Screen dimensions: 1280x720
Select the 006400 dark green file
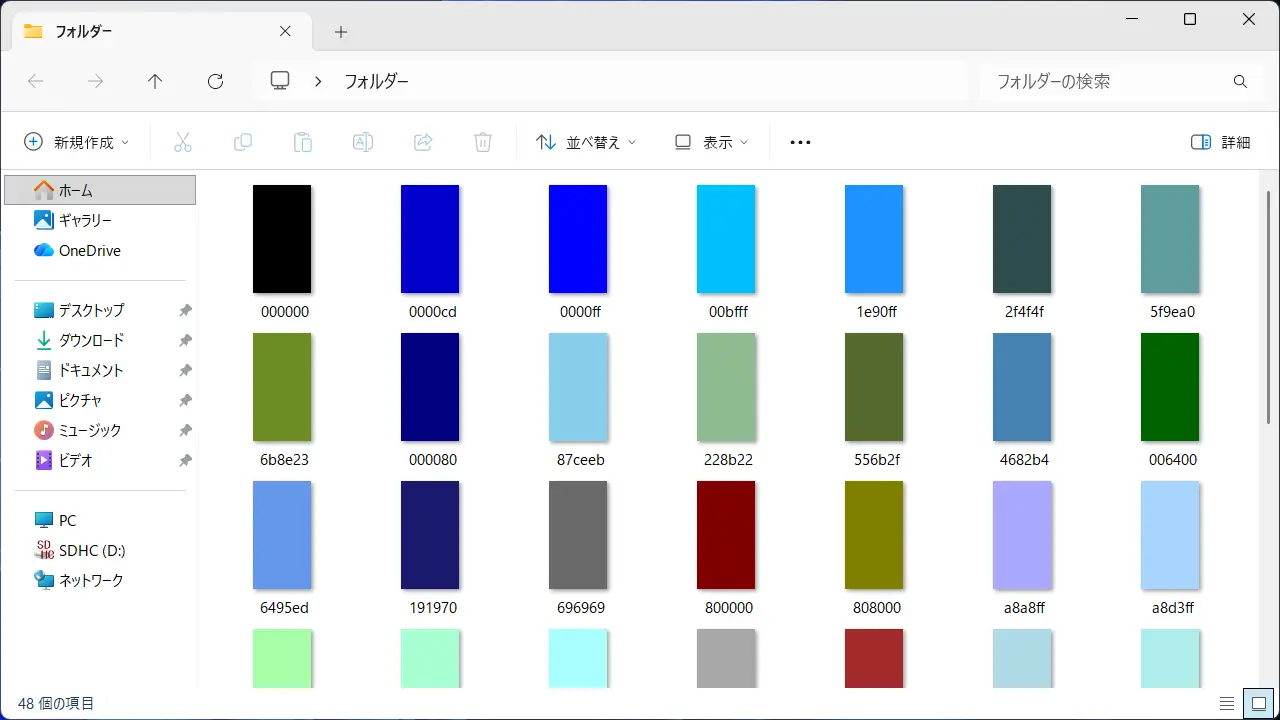click(1170, 387)
